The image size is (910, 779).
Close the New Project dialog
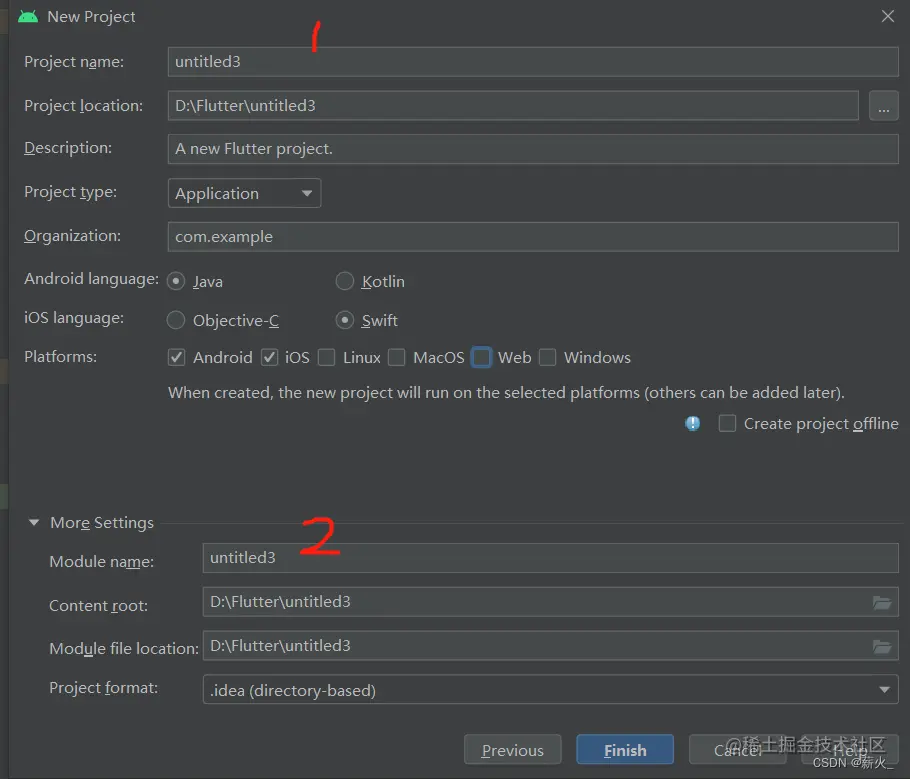tap(887, 16)
